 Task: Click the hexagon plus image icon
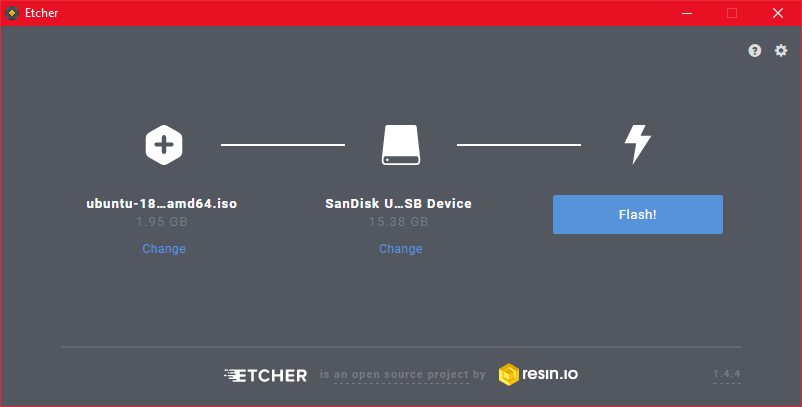164,145
